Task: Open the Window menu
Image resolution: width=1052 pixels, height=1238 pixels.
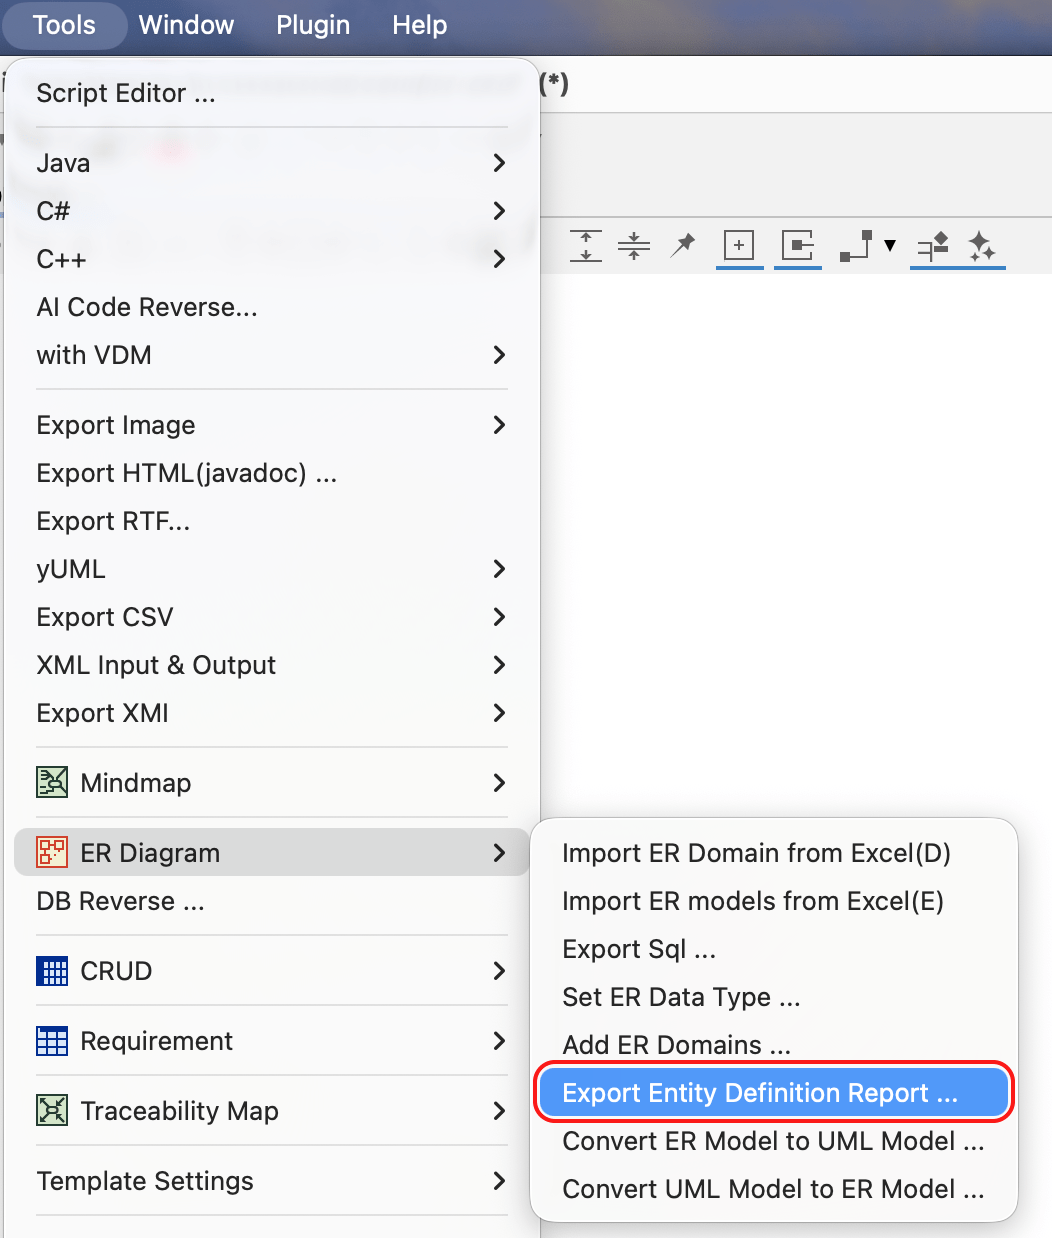Action: [x=186, y=25]
